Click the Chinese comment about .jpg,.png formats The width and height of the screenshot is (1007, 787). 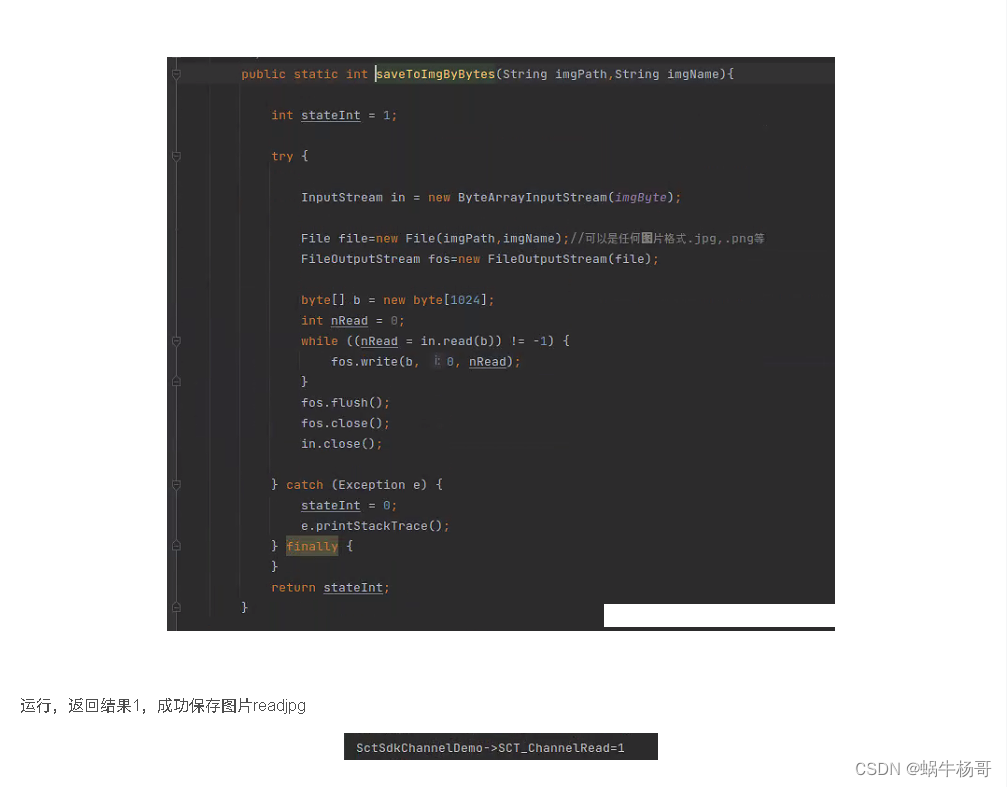(x=667, y=238)
